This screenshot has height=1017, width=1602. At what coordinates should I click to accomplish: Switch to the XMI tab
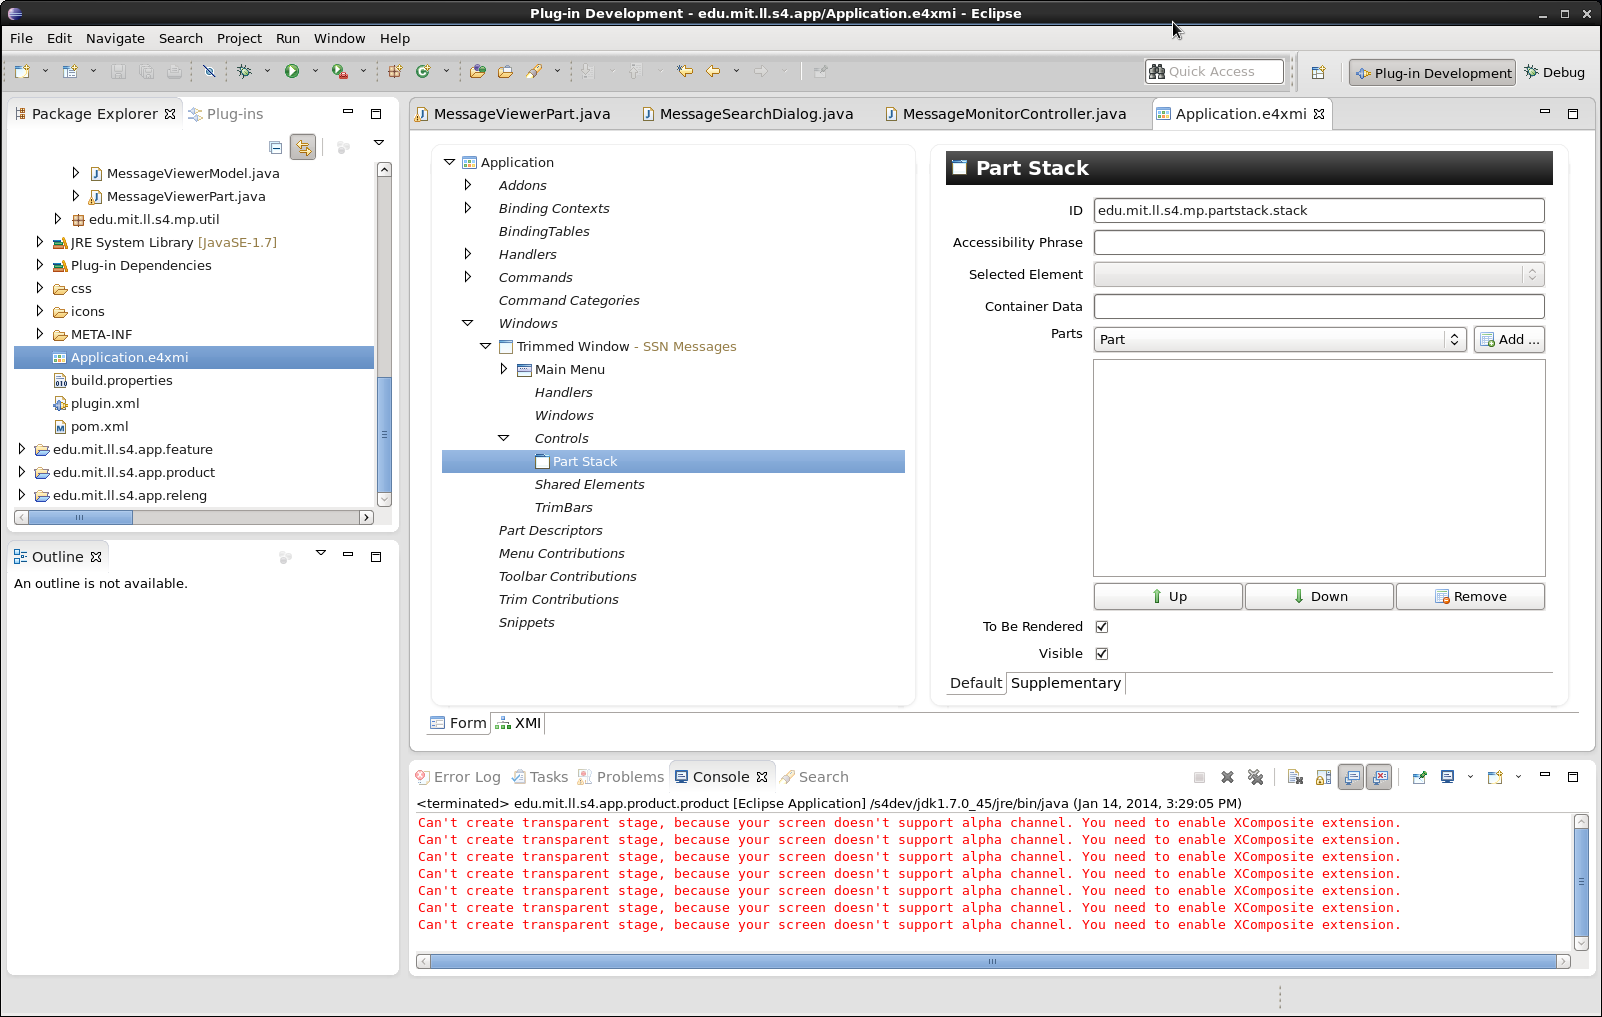tap(519, 723)
